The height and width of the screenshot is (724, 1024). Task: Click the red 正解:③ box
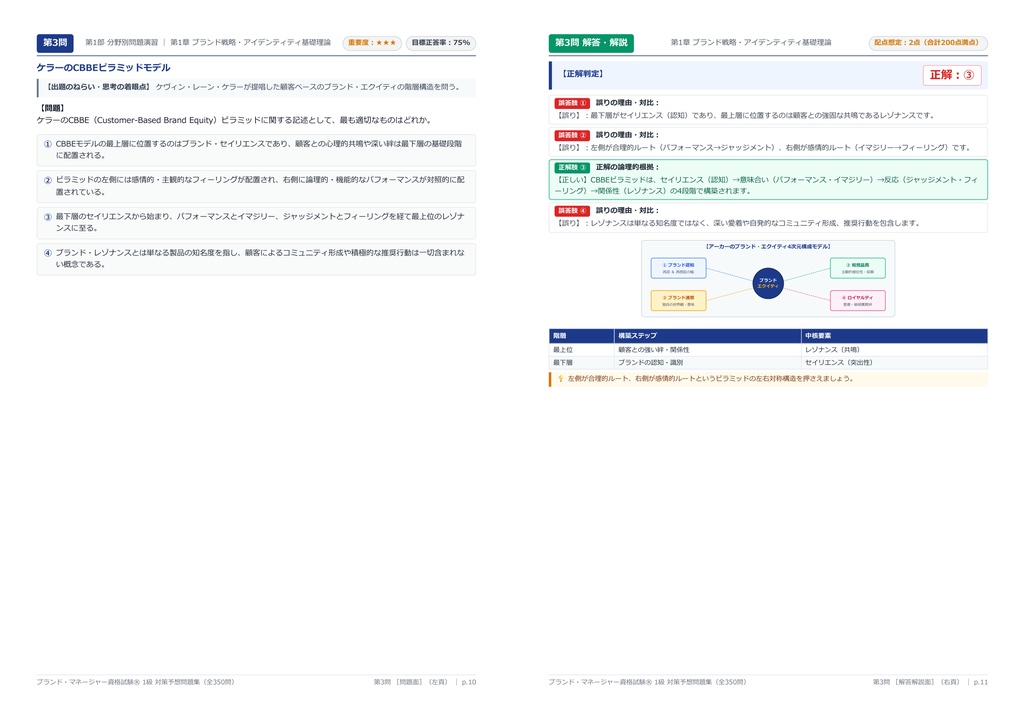952,75
